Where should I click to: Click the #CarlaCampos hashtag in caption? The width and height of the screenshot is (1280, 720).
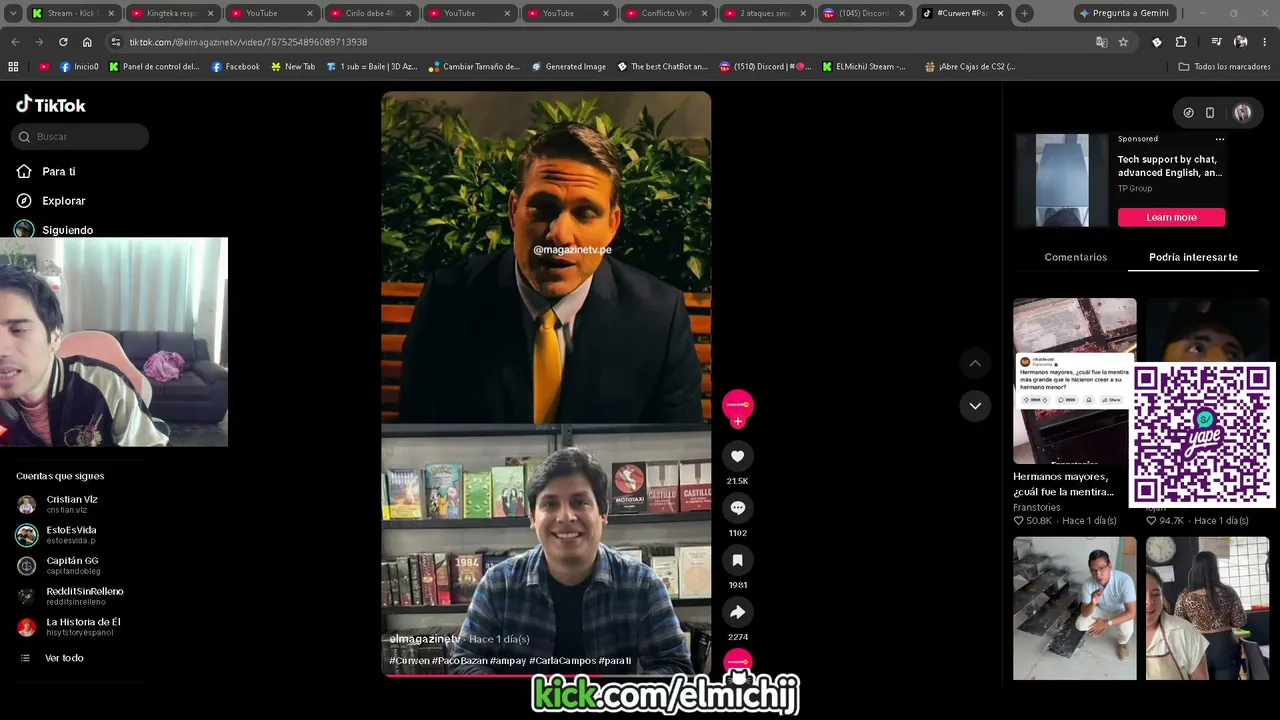(x=562, y=661)
